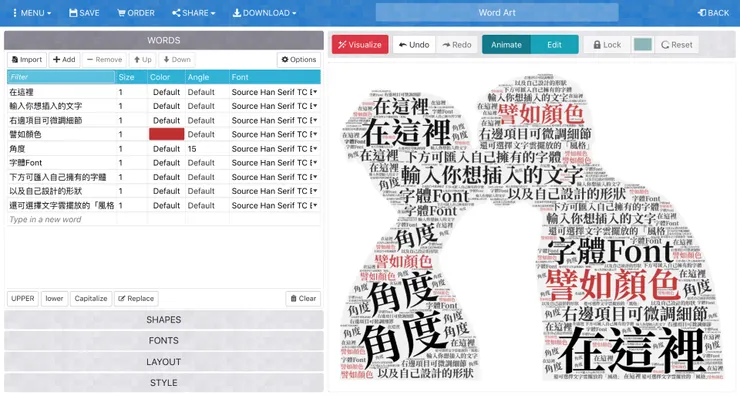This screenshot has width=740, height=396.
Task: Select the 右邊項目可微調細節 row
Action: click(x=61, y=120)
